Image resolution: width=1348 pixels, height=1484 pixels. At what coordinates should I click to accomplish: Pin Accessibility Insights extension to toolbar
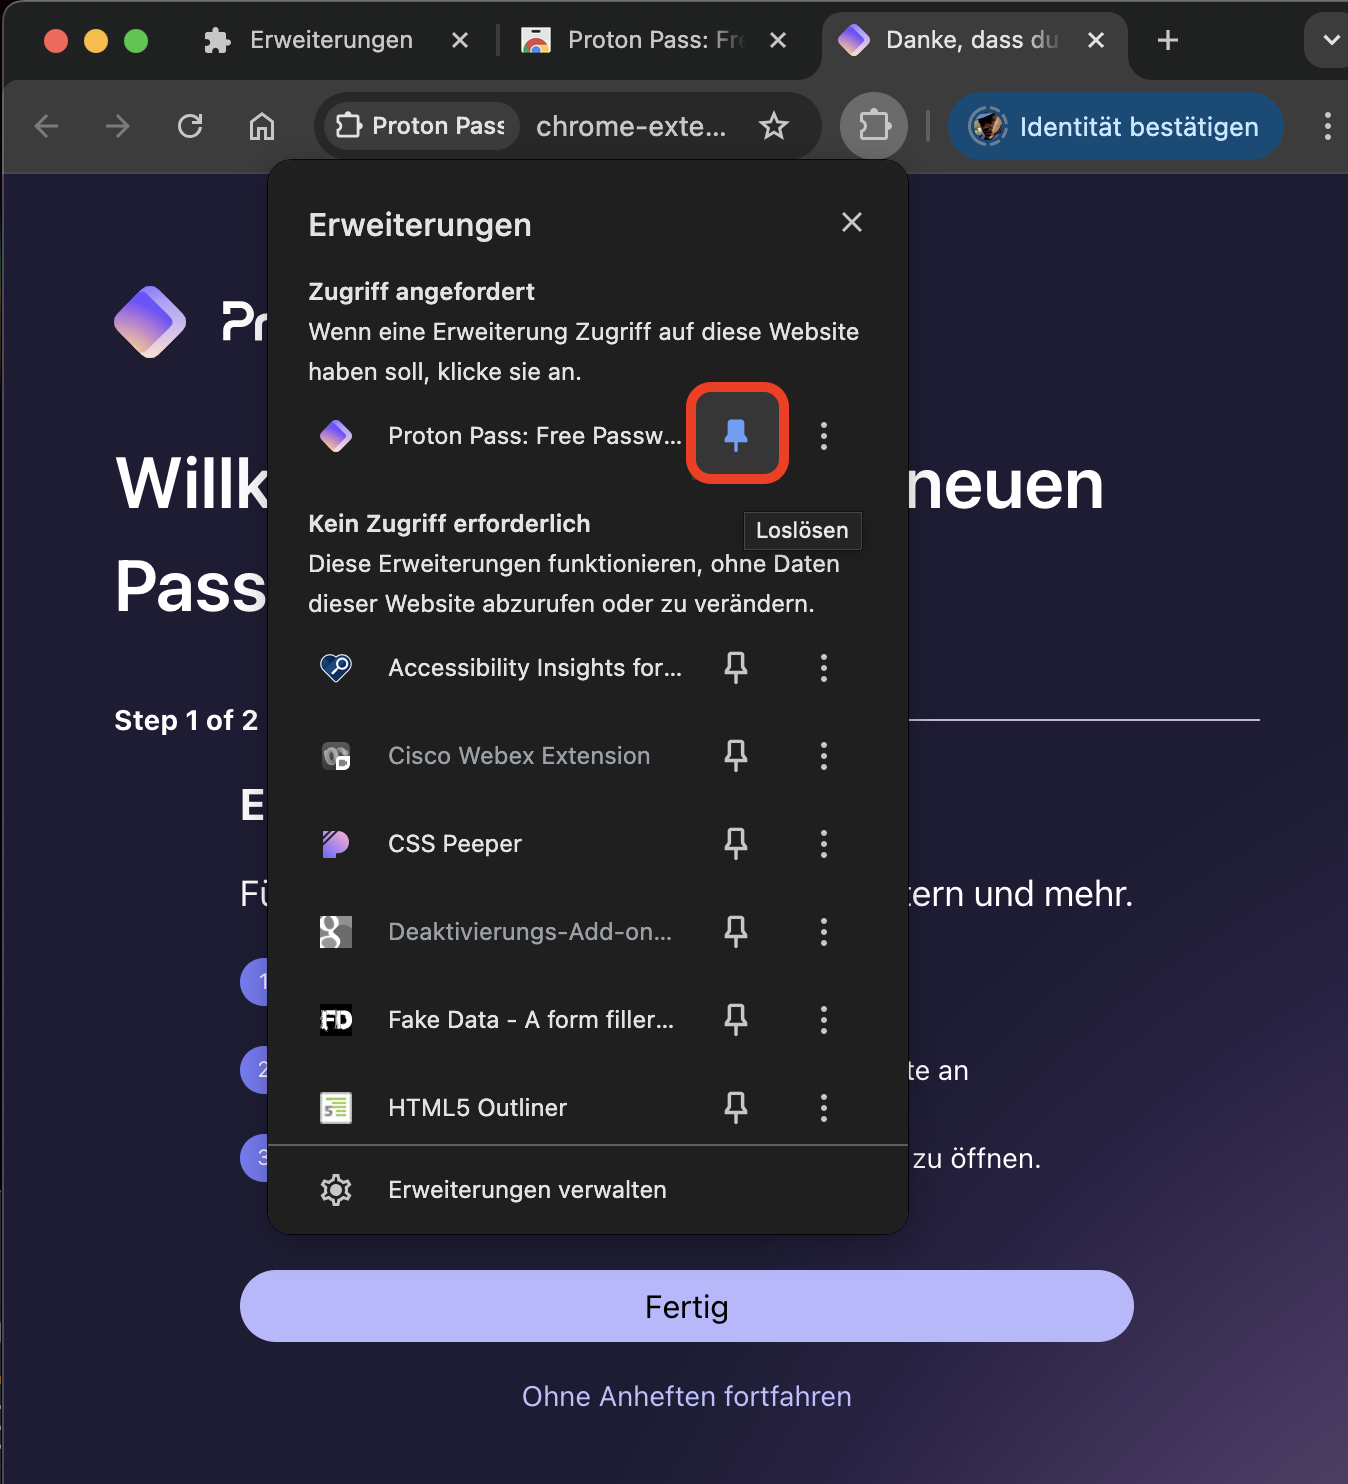tap(736, 667)
